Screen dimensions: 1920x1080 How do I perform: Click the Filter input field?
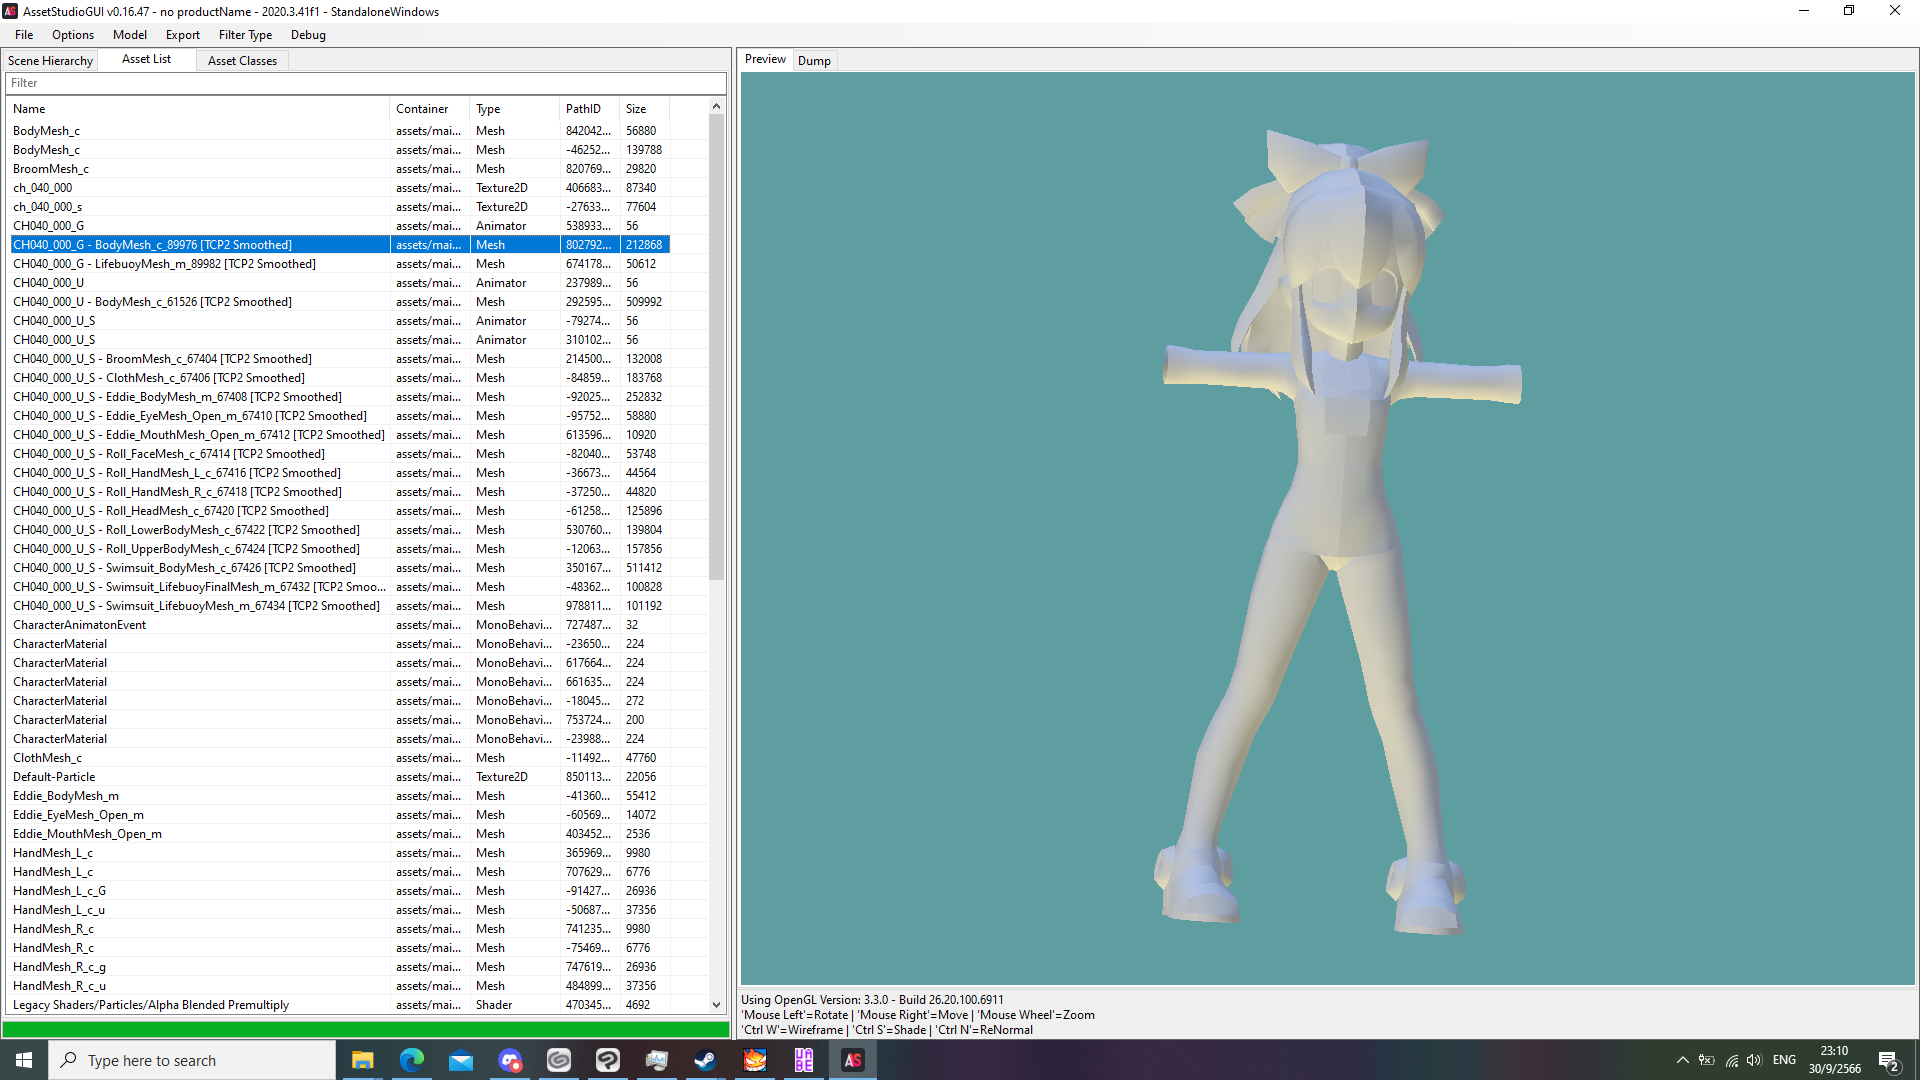[x=366, y=83]
